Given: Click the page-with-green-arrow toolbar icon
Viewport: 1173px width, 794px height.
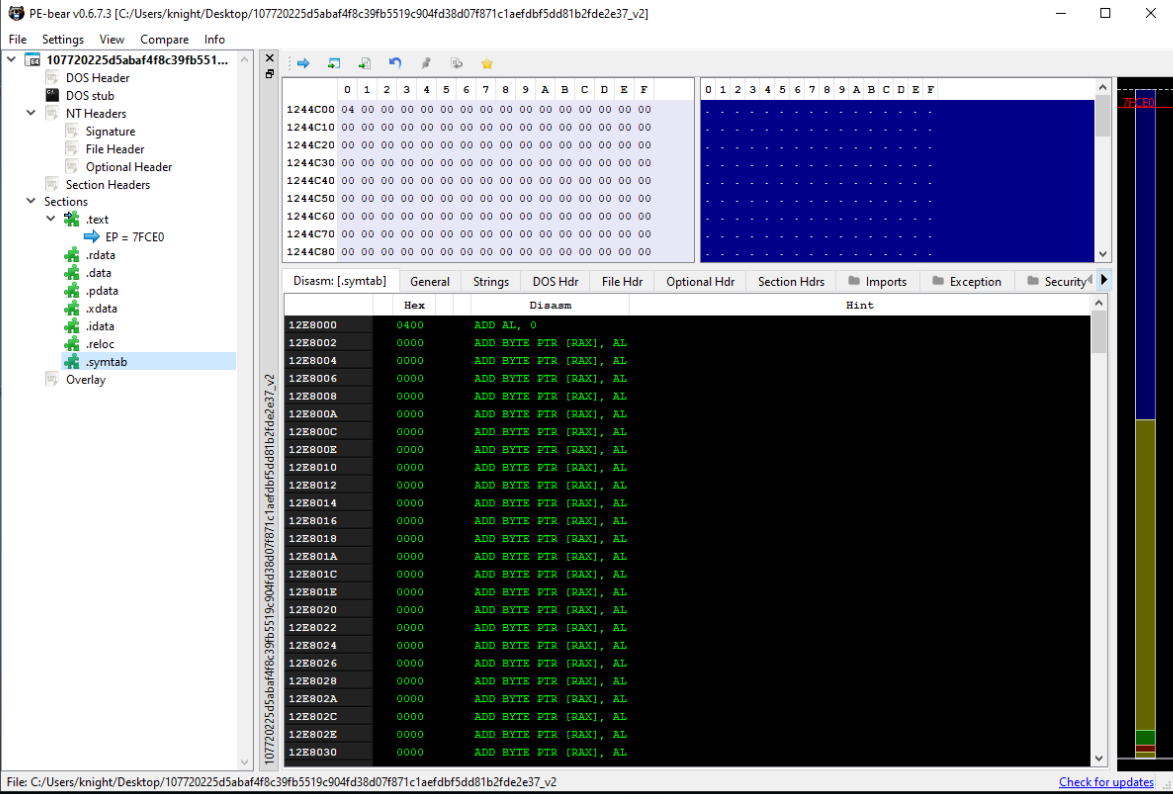Looking at the screenshot, I should pos(364,64).
